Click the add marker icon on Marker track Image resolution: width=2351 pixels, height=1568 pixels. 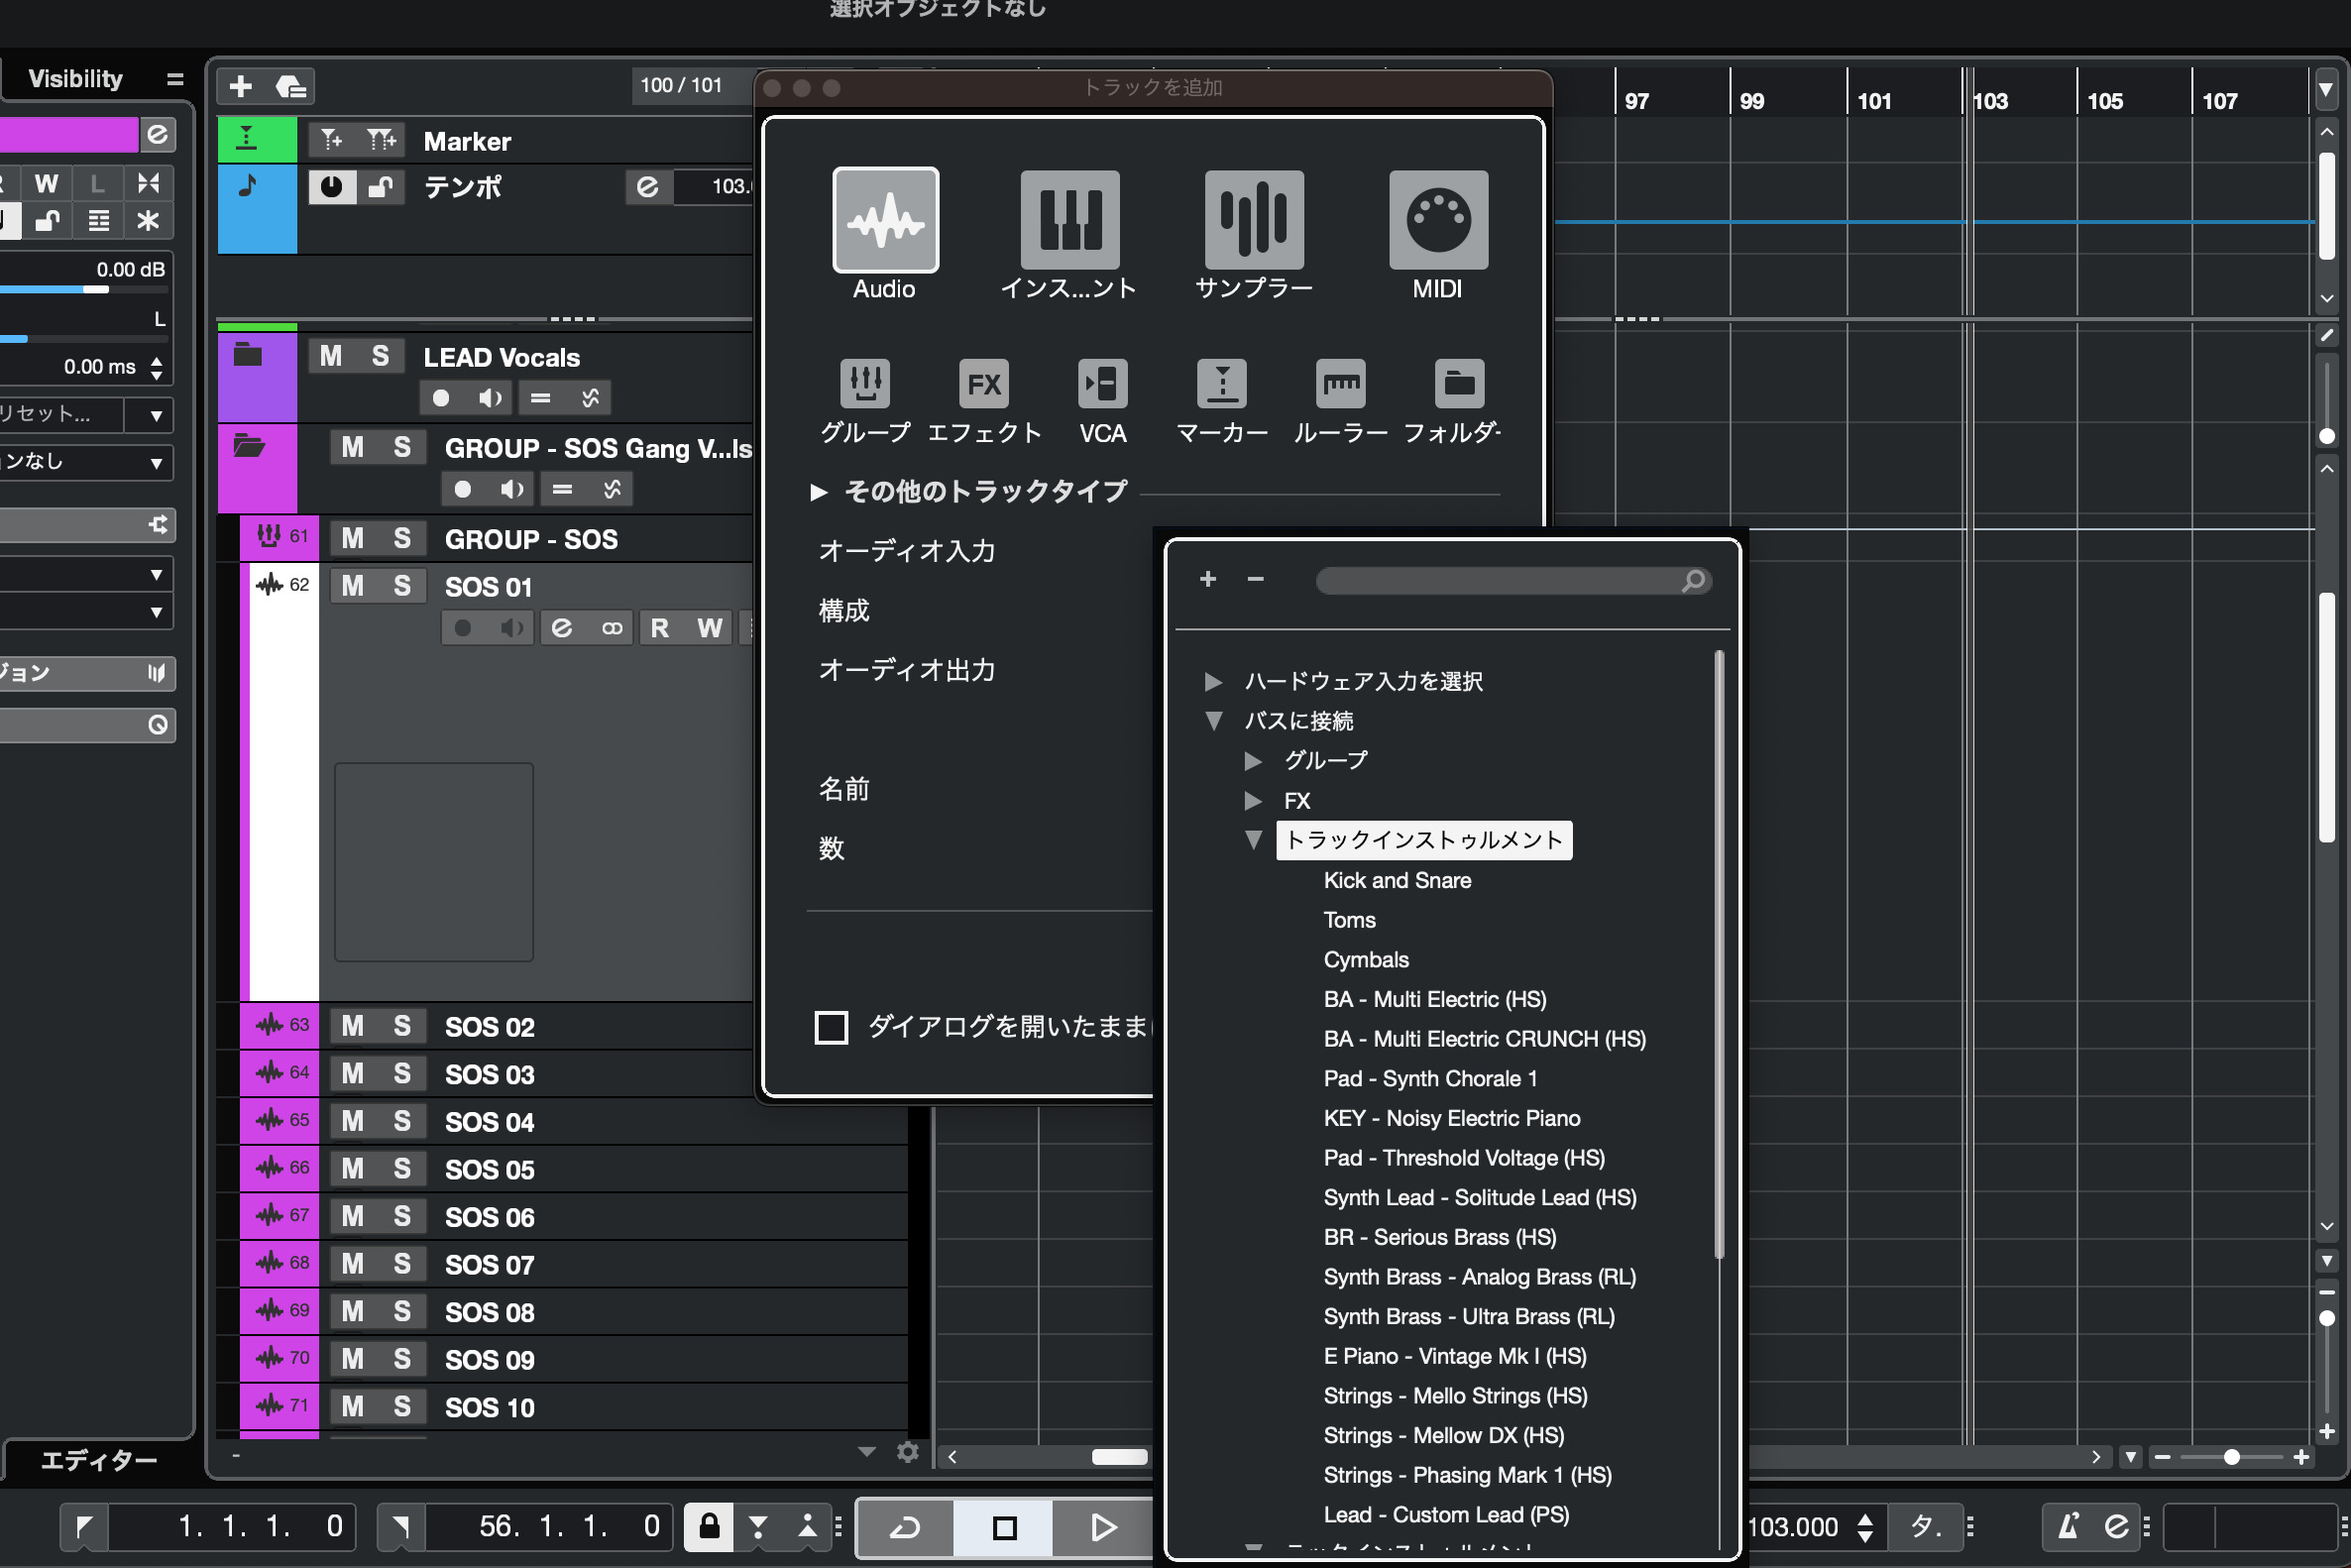point(332,140)
